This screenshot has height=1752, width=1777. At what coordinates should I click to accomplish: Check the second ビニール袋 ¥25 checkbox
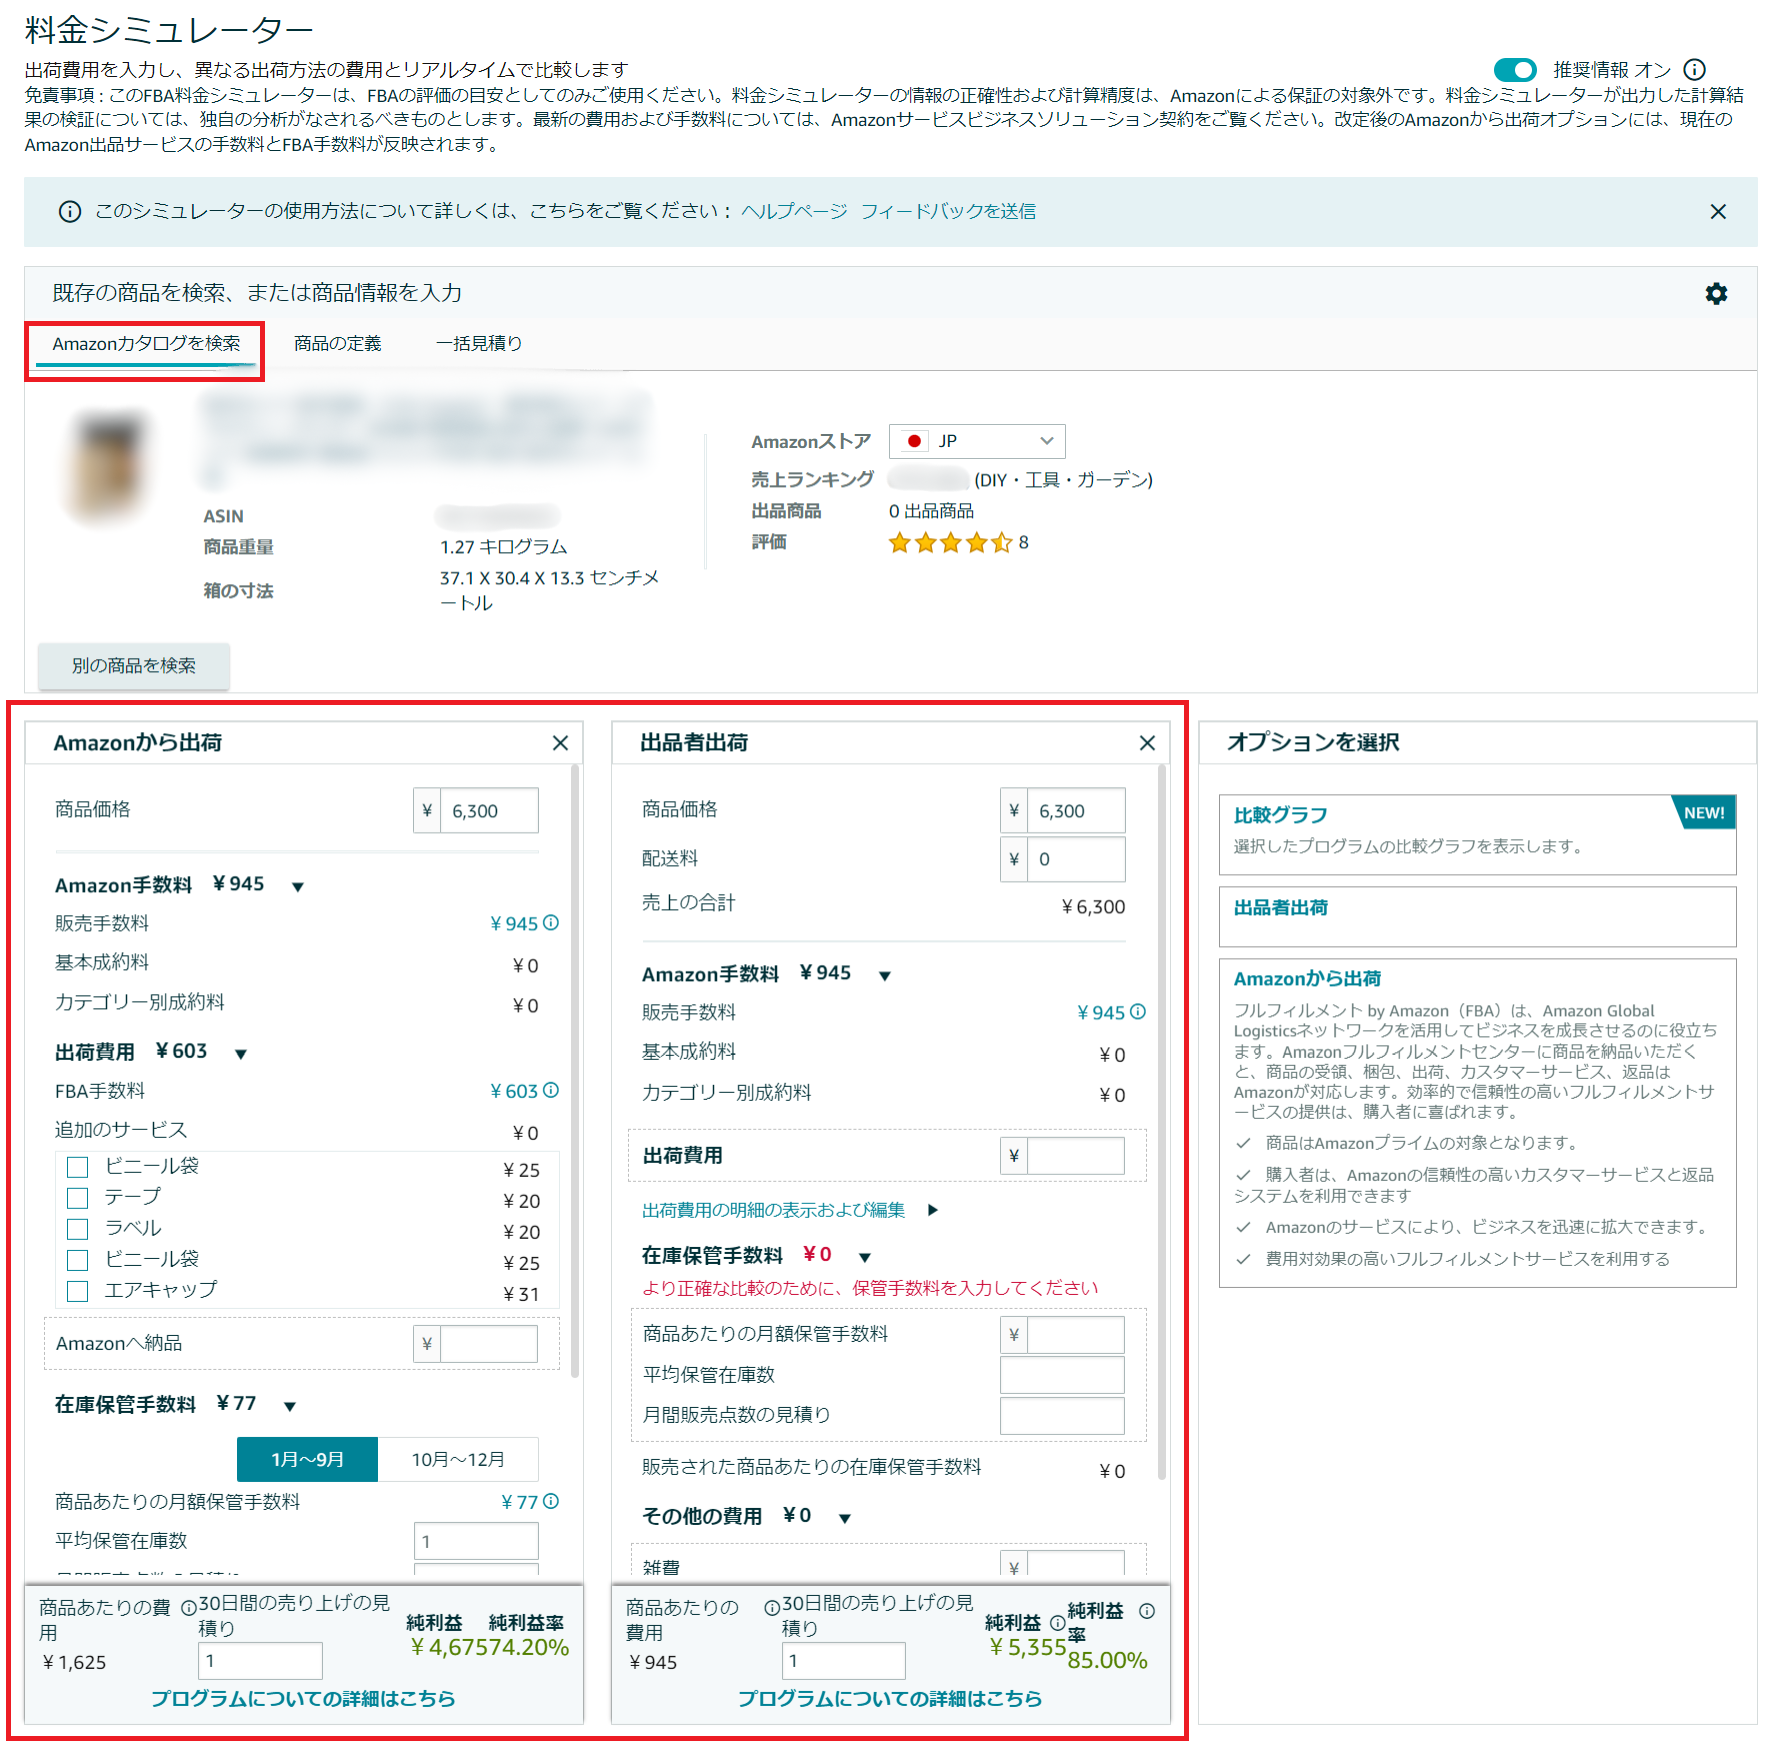[77, 1260]
